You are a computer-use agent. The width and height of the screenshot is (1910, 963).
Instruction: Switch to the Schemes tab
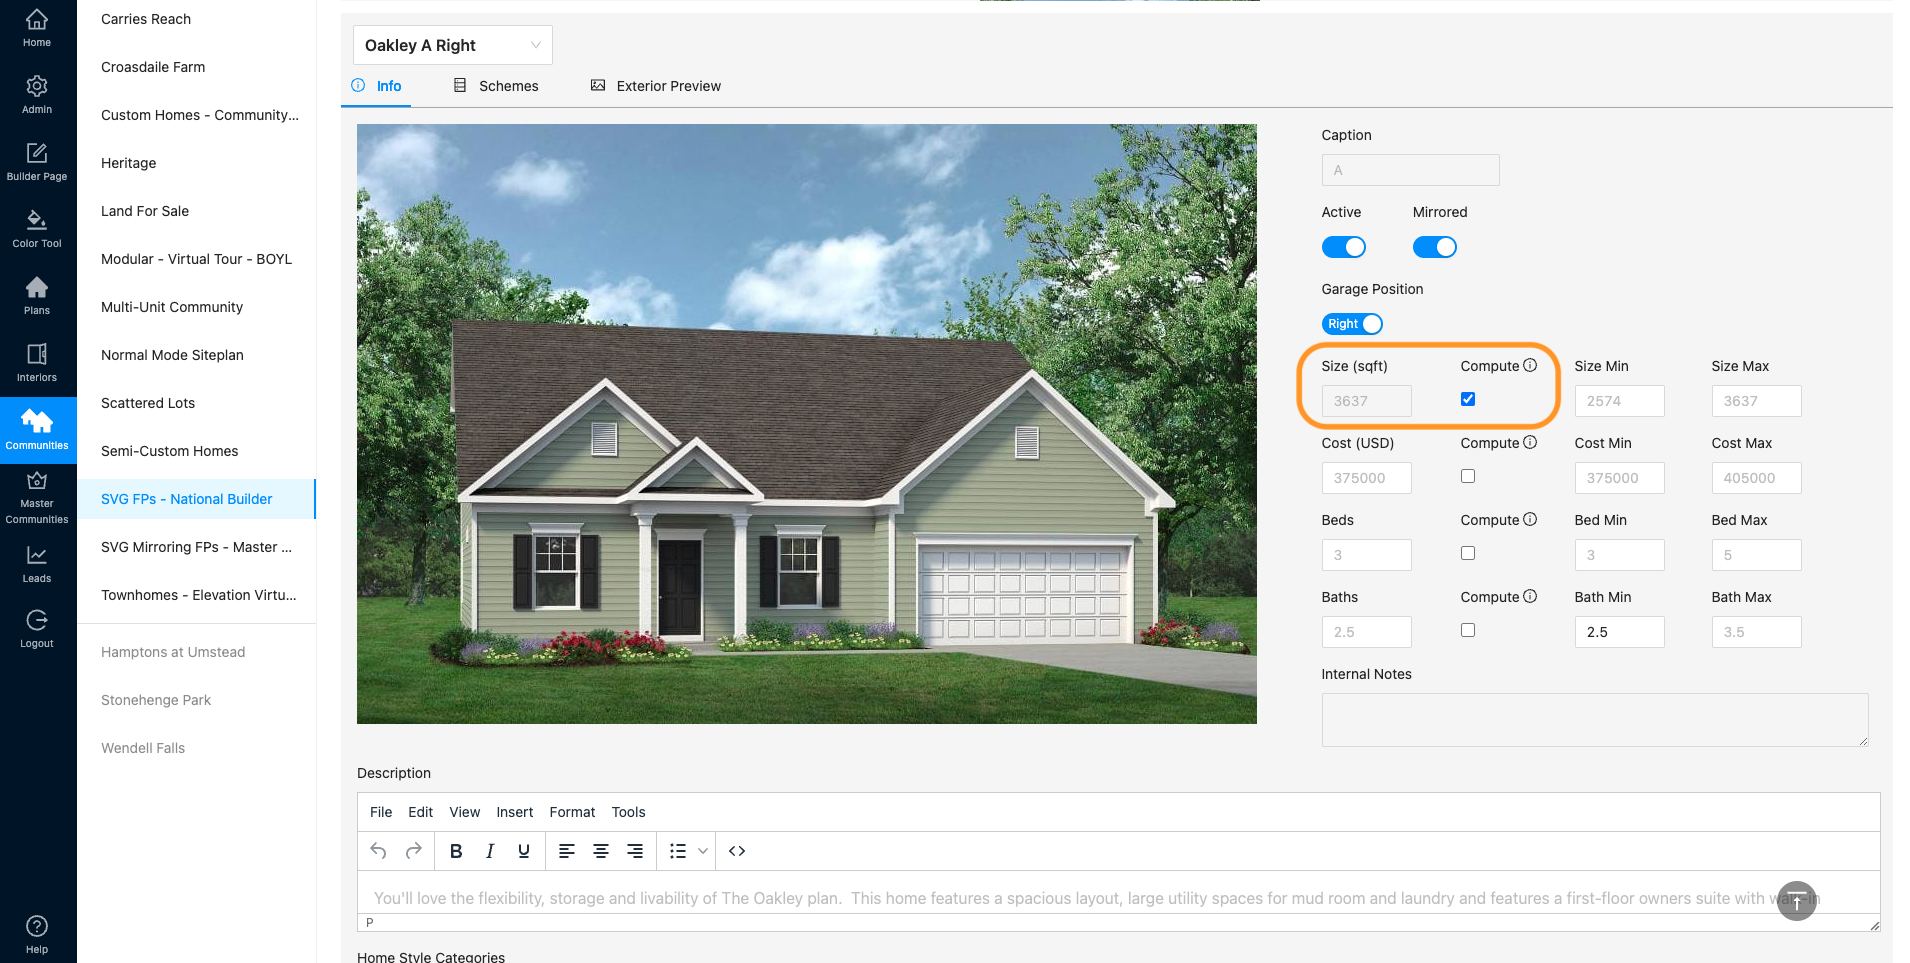tap(496, 86)
